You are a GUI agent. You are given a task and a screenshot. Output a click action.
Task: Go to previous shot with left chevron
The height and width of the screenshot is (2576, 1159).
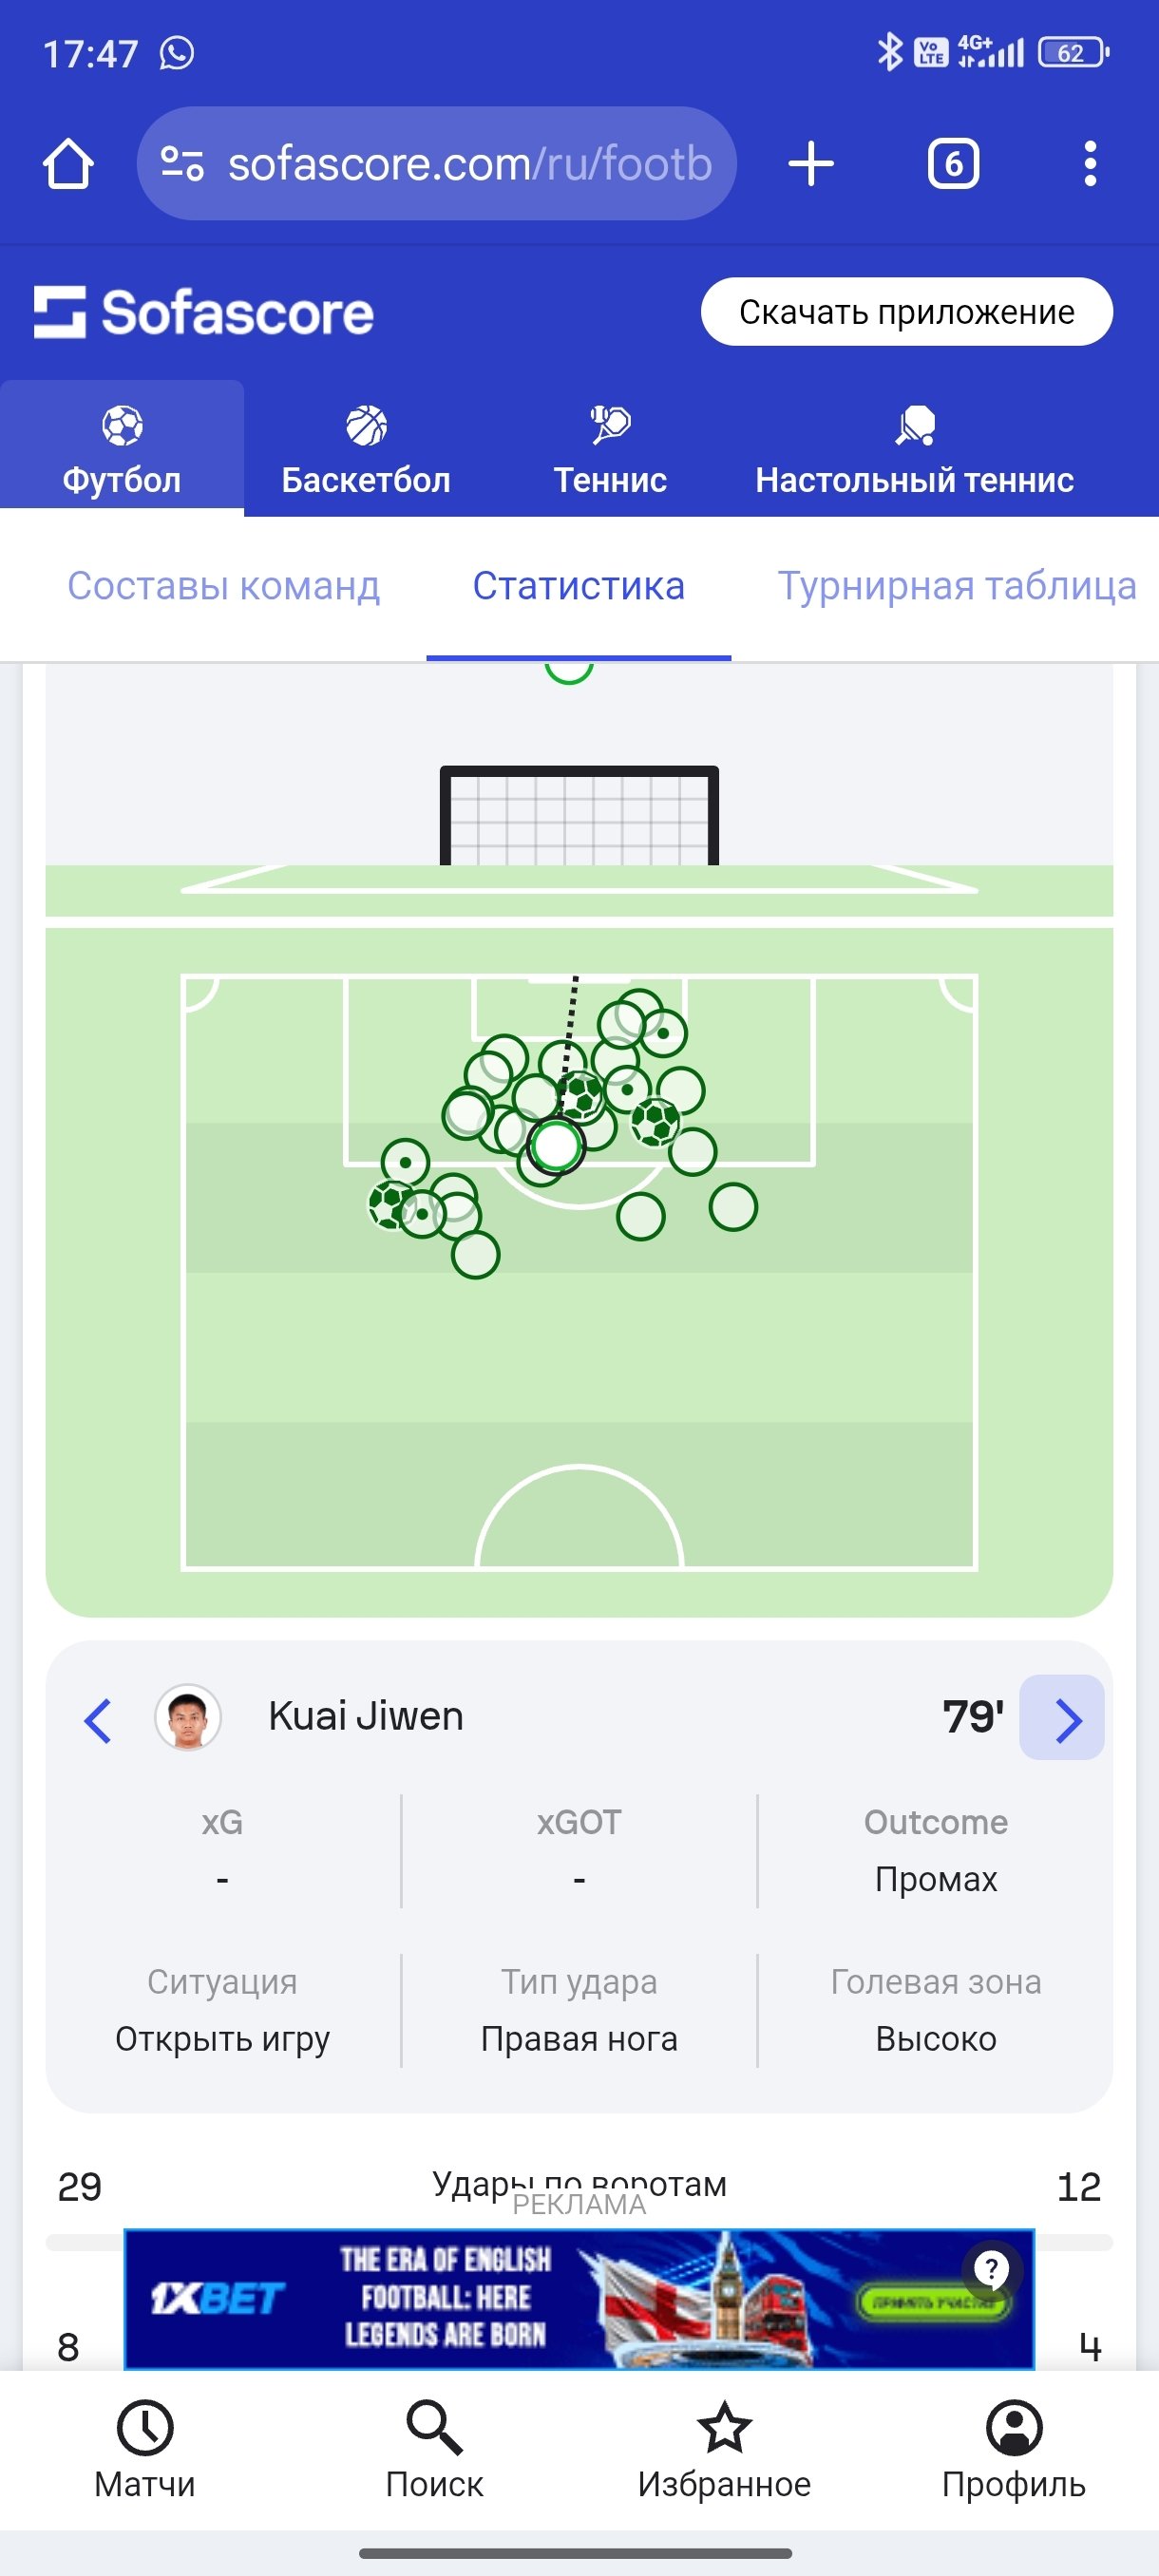pos(97,1720)
